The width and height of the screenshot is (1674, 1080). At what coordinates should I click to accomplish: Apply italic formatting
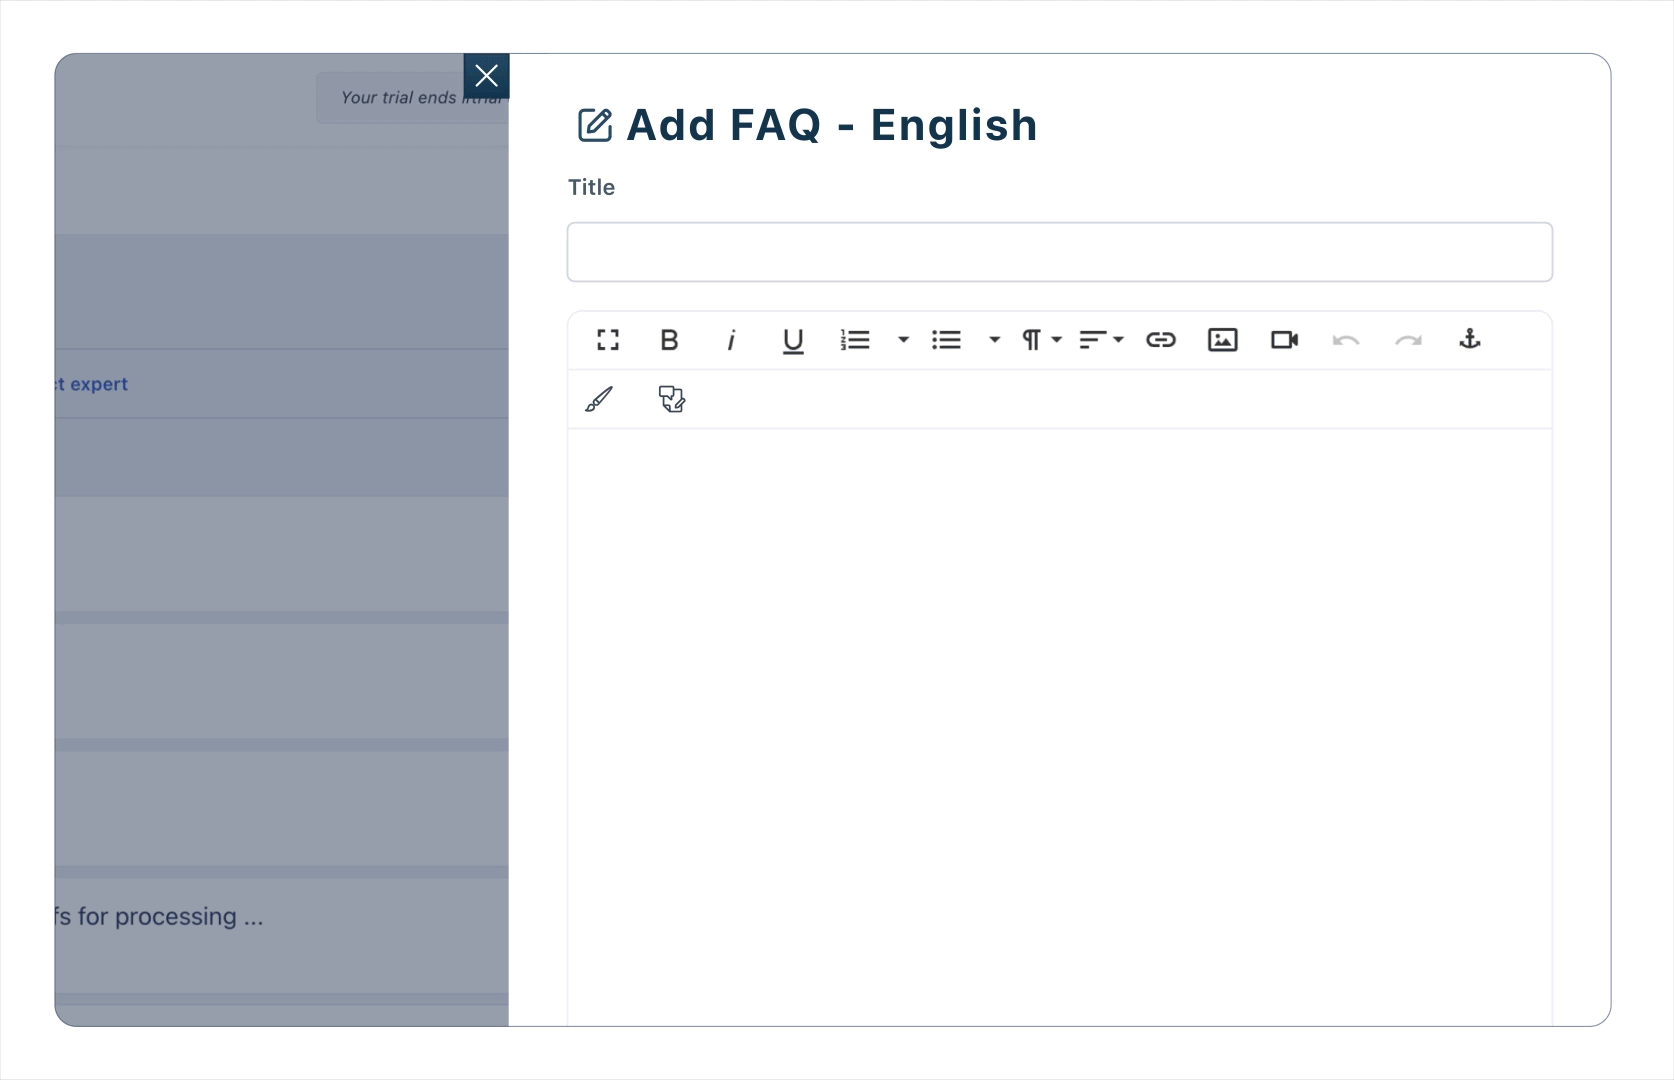click(x=731, y=340)
